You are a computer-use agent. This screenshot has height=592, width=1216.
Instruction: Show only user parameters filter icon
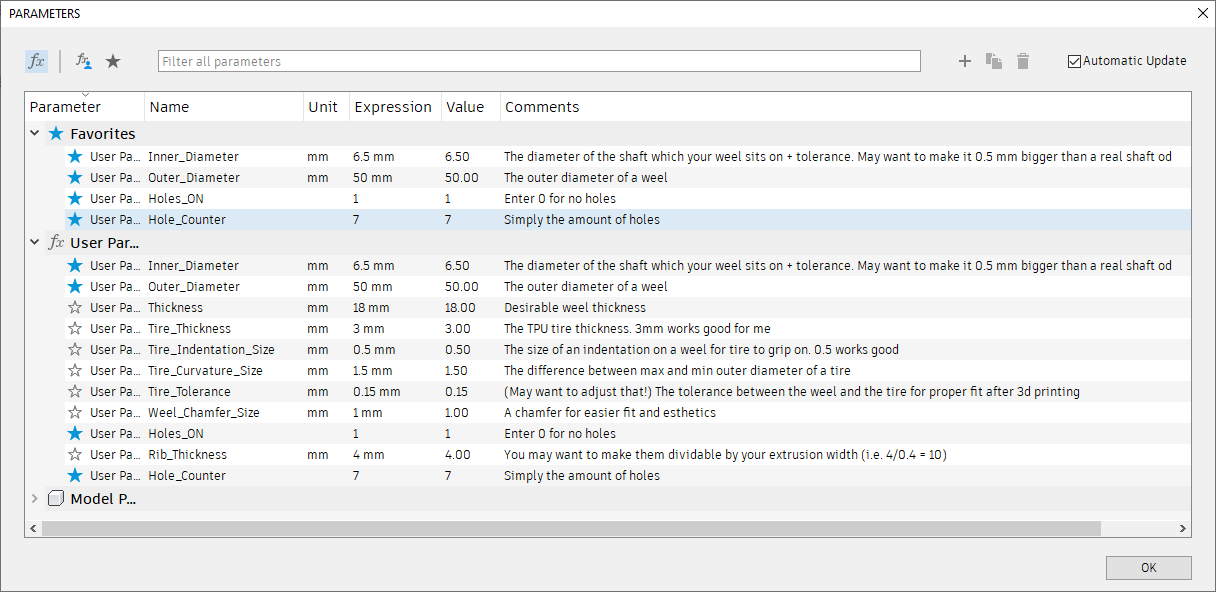84,61
